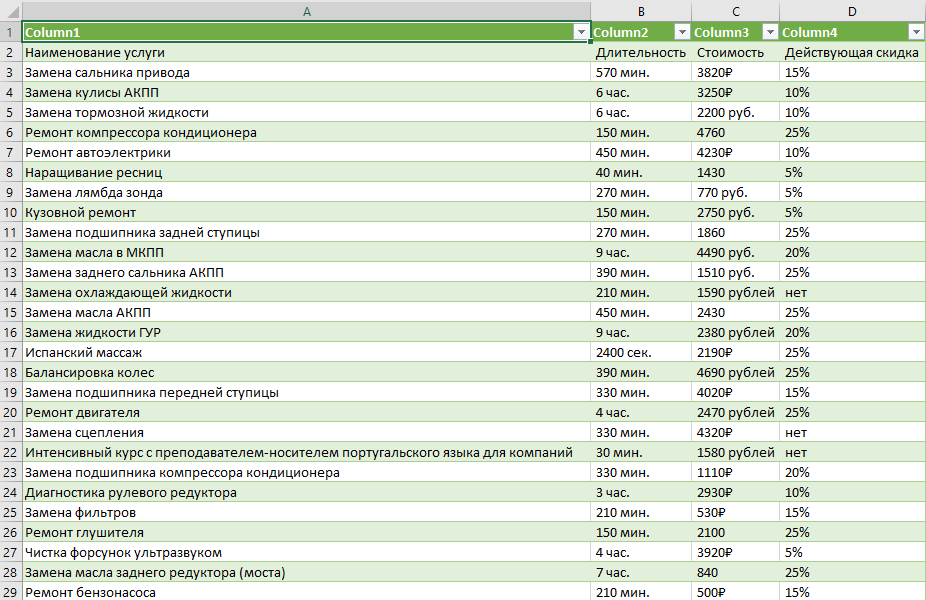Click cost cell '4690 рублей'
This screenshot has height=600, width=926.
pyautogui.click(x=735, y=373)
